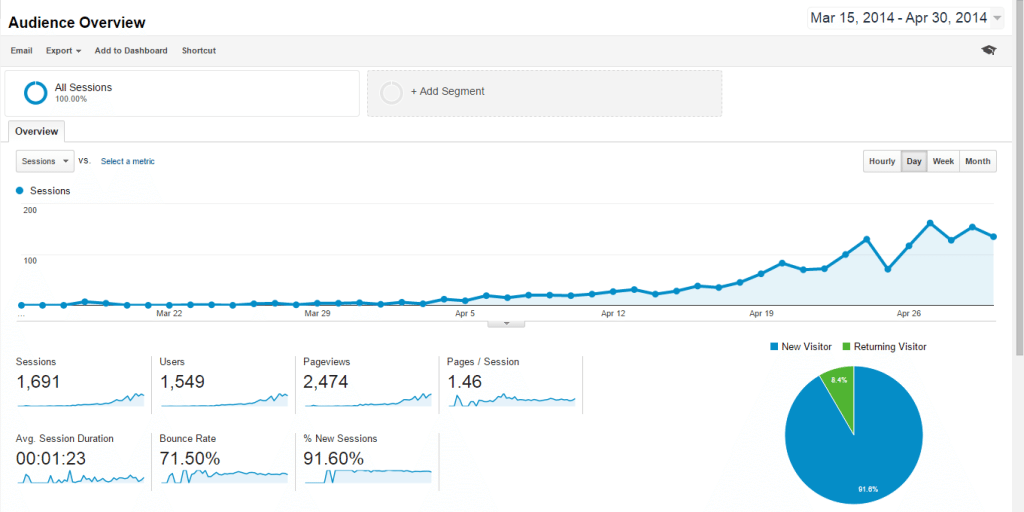Click the Email button
This screenshot has height=512, width=1024.
(22, 50)
